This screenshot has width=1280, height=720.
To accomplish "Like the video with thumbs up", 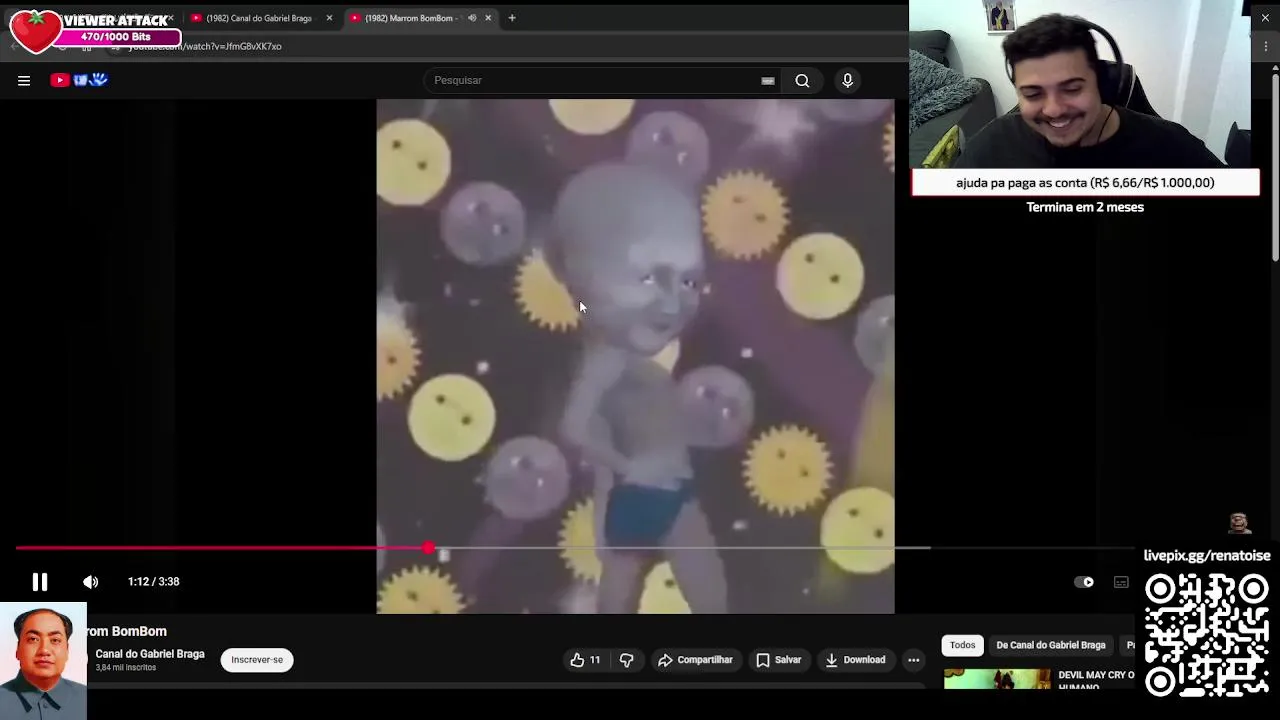I will tap(585, 660).
